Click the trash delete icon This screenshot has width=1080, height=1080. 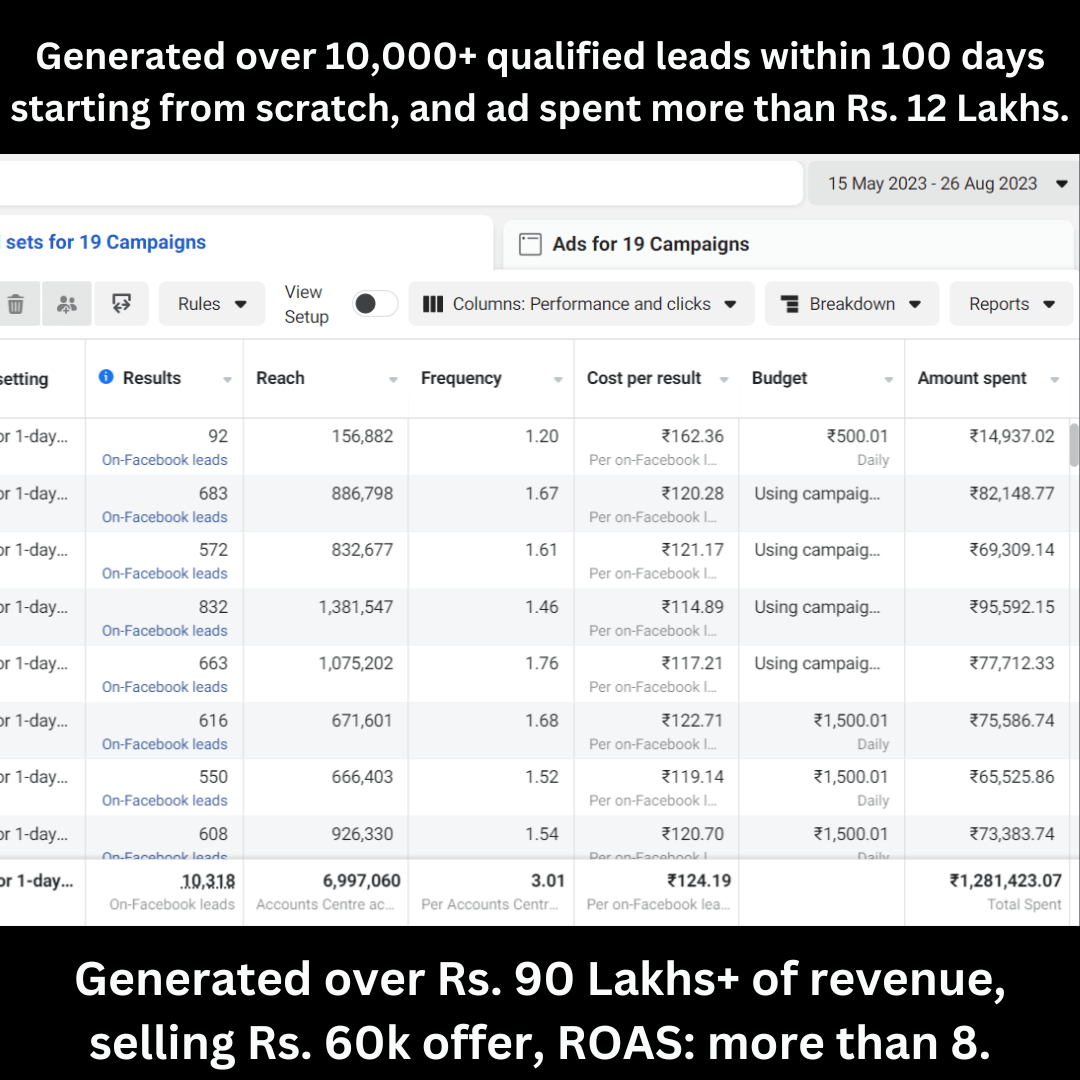click(x=15, y=304)
